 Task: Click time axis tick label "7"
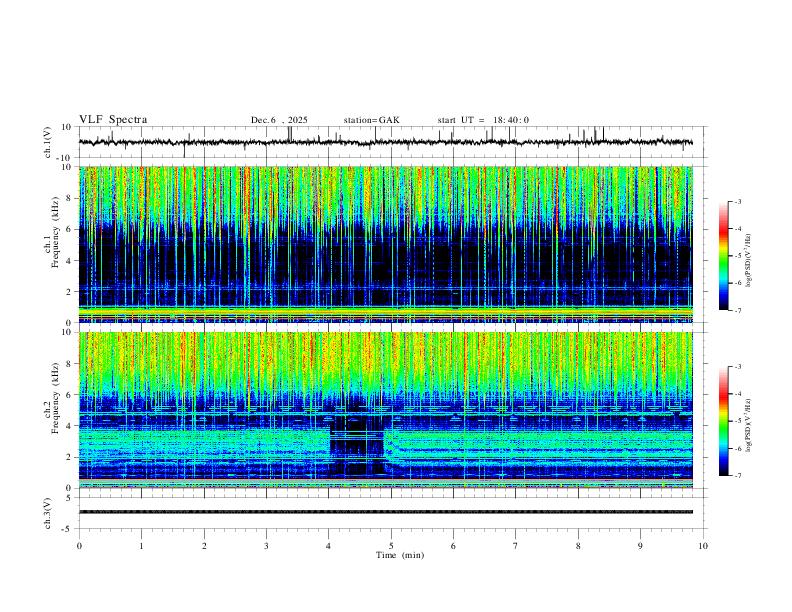point(516,546)
